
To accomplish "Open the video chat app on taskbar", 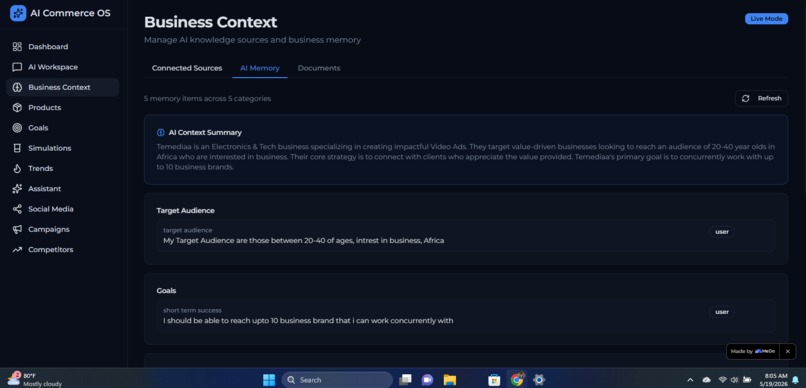I will pos(427,380).
